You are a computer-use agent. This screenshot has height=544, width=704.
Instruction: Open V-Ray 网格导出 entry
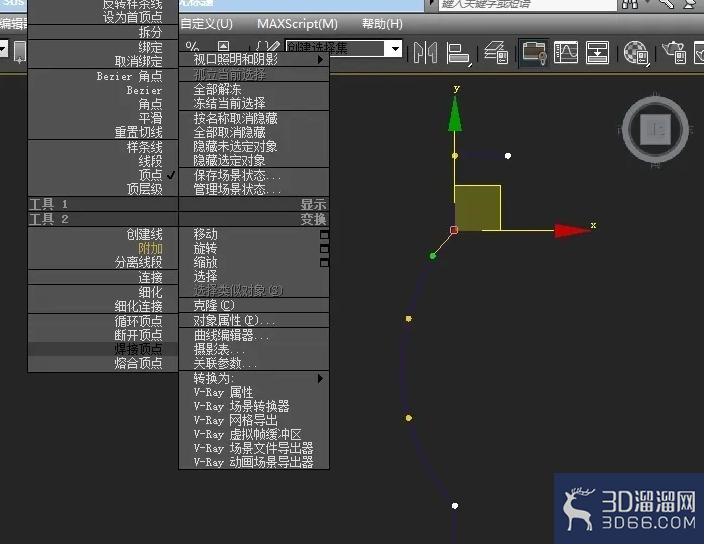[254, 420]
